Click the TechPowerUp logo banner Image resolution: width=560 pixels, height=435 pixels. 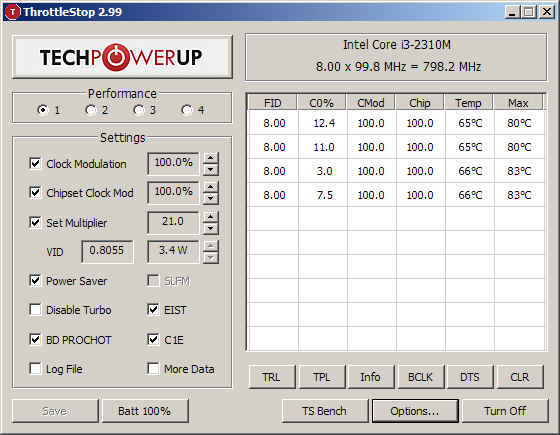point(122,57)
